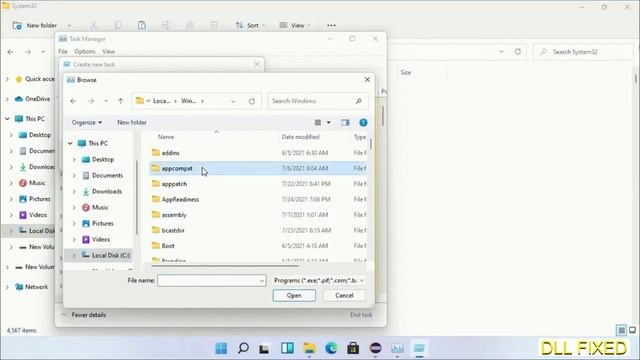Click New folder in File Explorer toolbar
This screenshot has height=360, width=640.
[35, 25]
